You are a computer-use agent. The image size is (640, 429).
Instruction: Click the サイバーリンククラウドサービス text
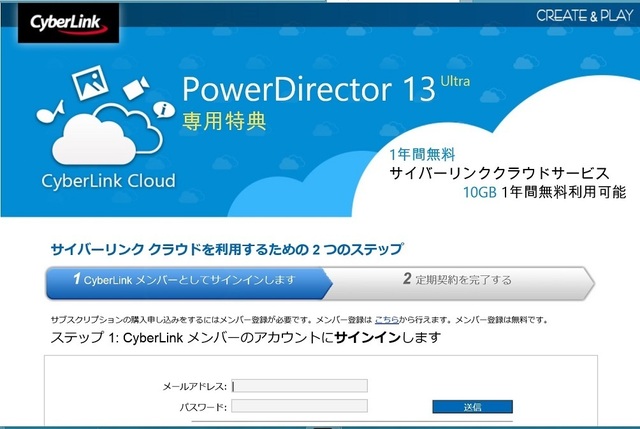(500, 173)
